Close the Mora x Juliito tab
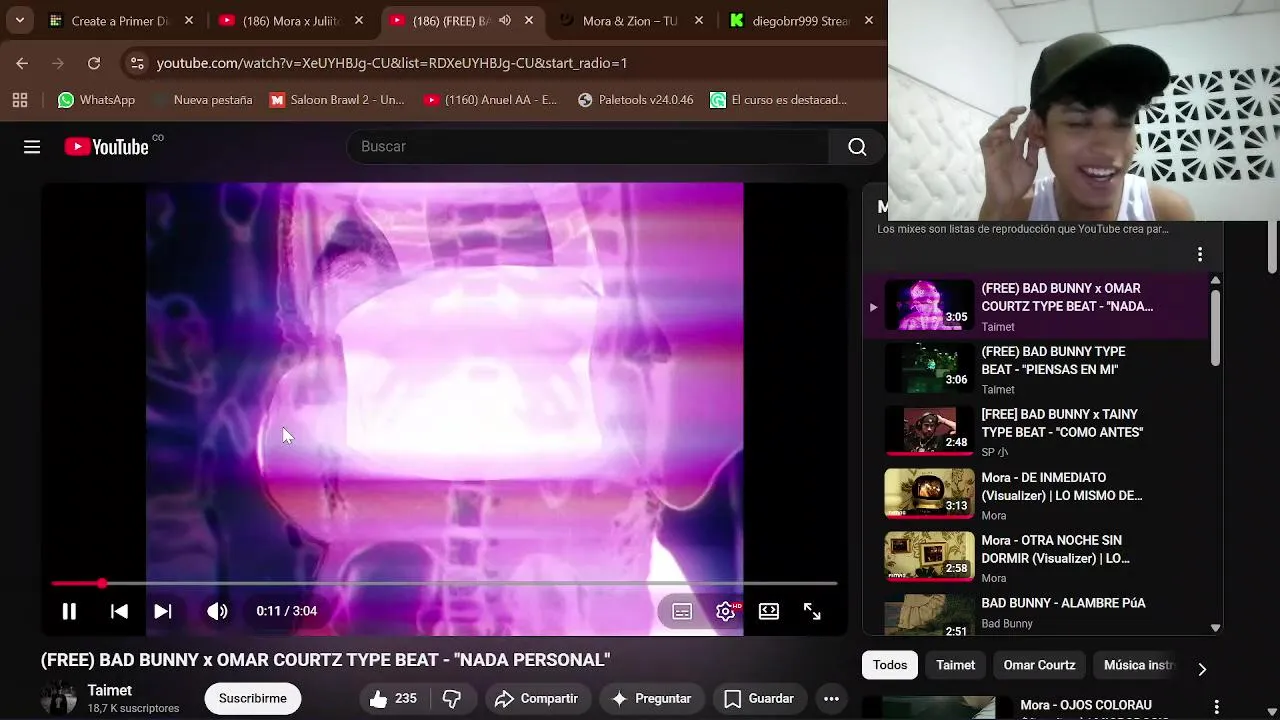This screenshot has height=720, width=1280. click(359, 20)
